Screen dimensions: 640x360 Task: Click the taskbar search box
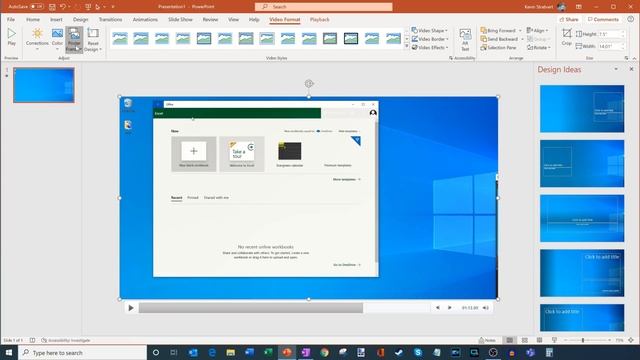(82, 352)
